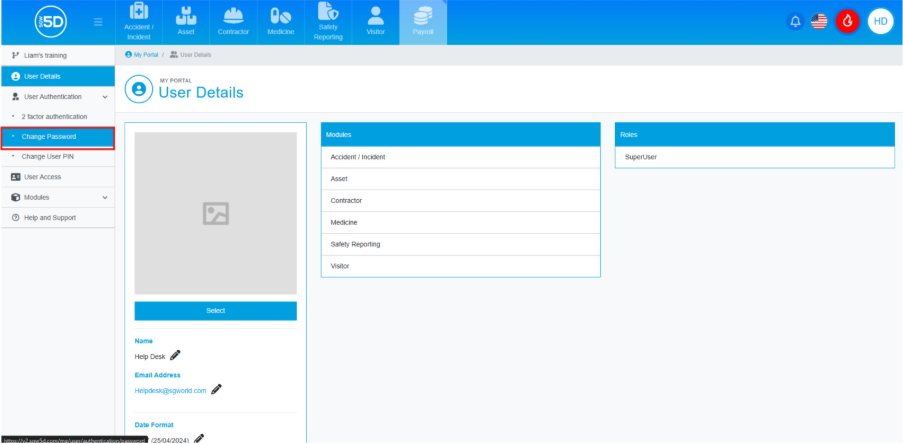Open the Accident / Incident module
903x444 pixels.
(x=139, y=22)
